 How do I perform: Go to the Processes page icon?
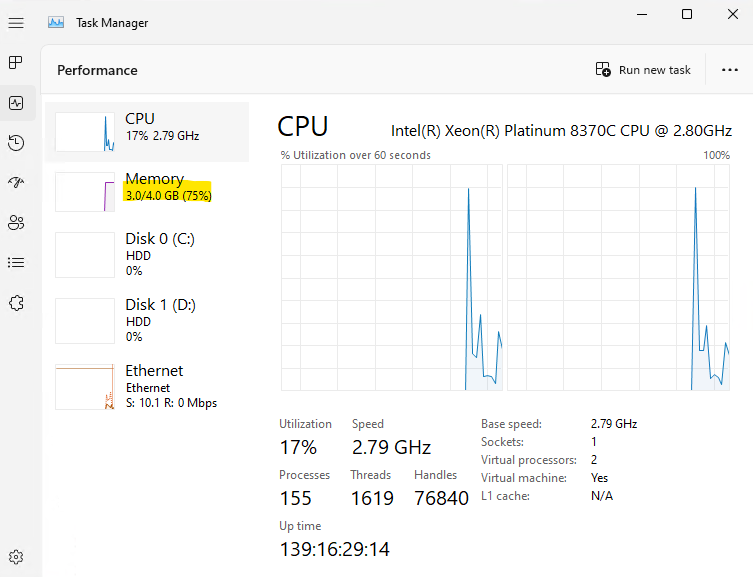(x=16, y=62)
